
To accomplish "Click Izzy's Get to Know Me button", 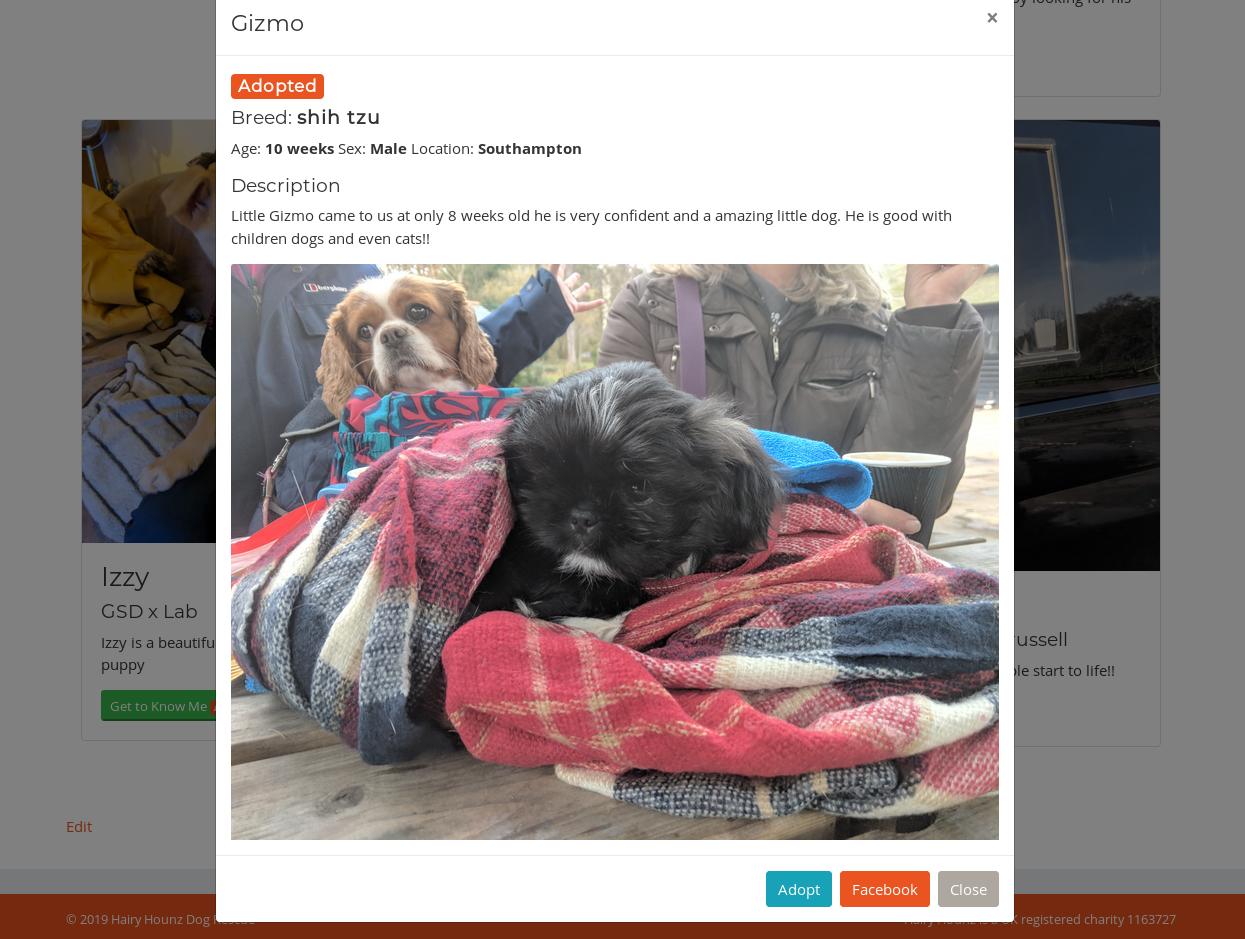I will tap(158, 706).
